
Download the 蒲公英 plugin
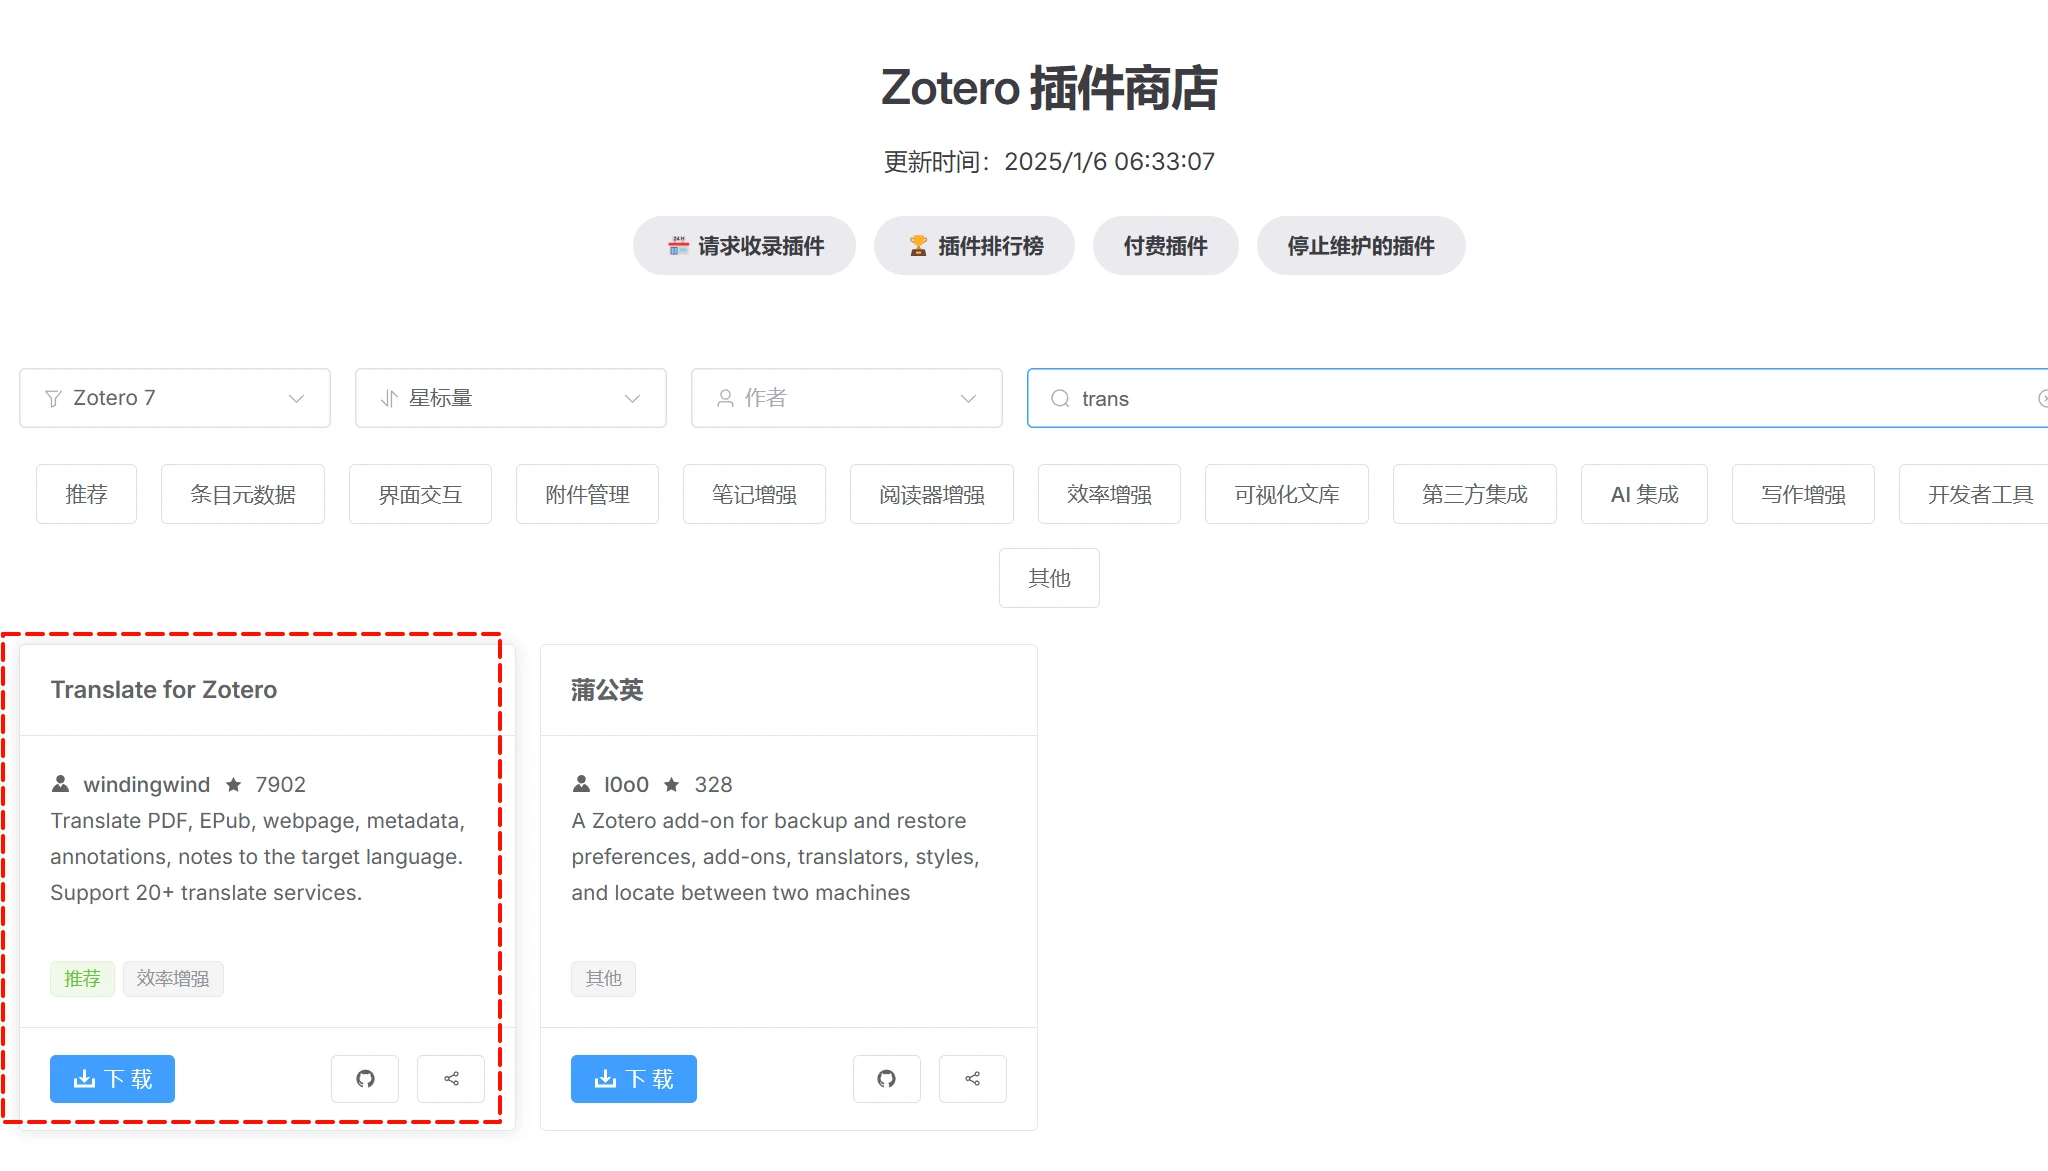pyautogui.click(x=634, y=1079)
